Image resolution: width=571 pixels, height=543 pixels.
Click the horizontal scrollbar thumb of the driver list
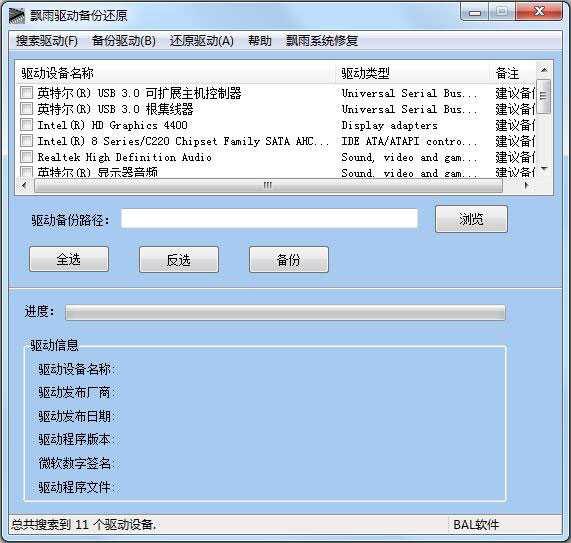click(x=268, y=186)
